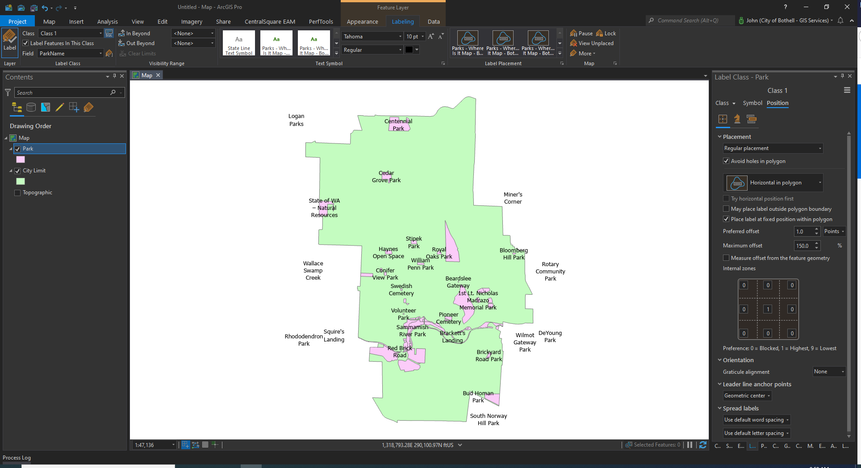This screenshot has width=861, height=468.
Task: Open the text color swatch dropdown
Action: click(412, 49)
